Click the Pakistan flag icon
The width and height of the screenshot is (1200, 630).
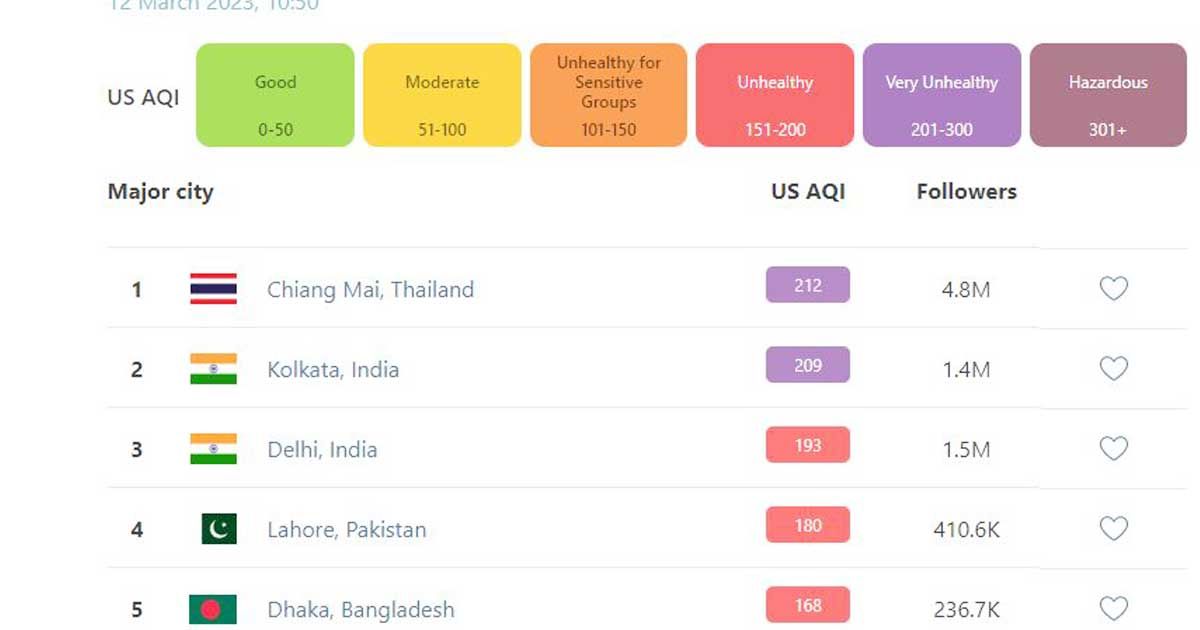point(219,529)
